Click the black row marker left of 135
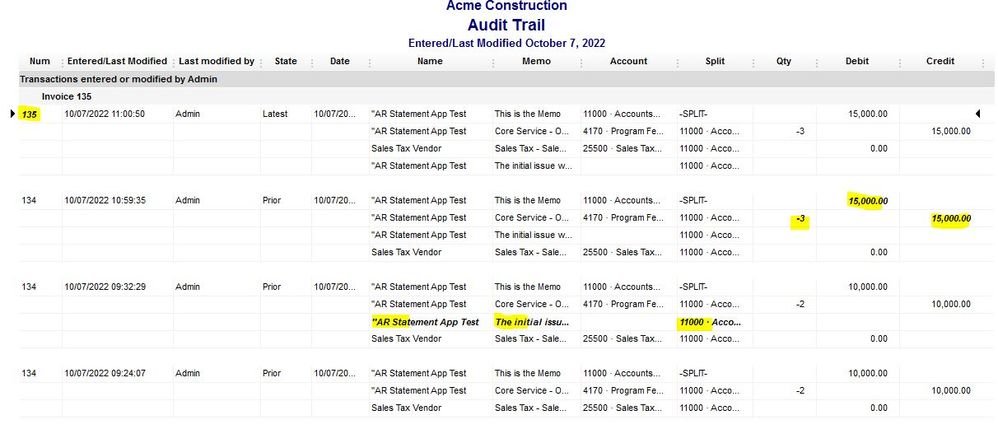This screenshot has width=998, height=443. click(x=13, y=114)
